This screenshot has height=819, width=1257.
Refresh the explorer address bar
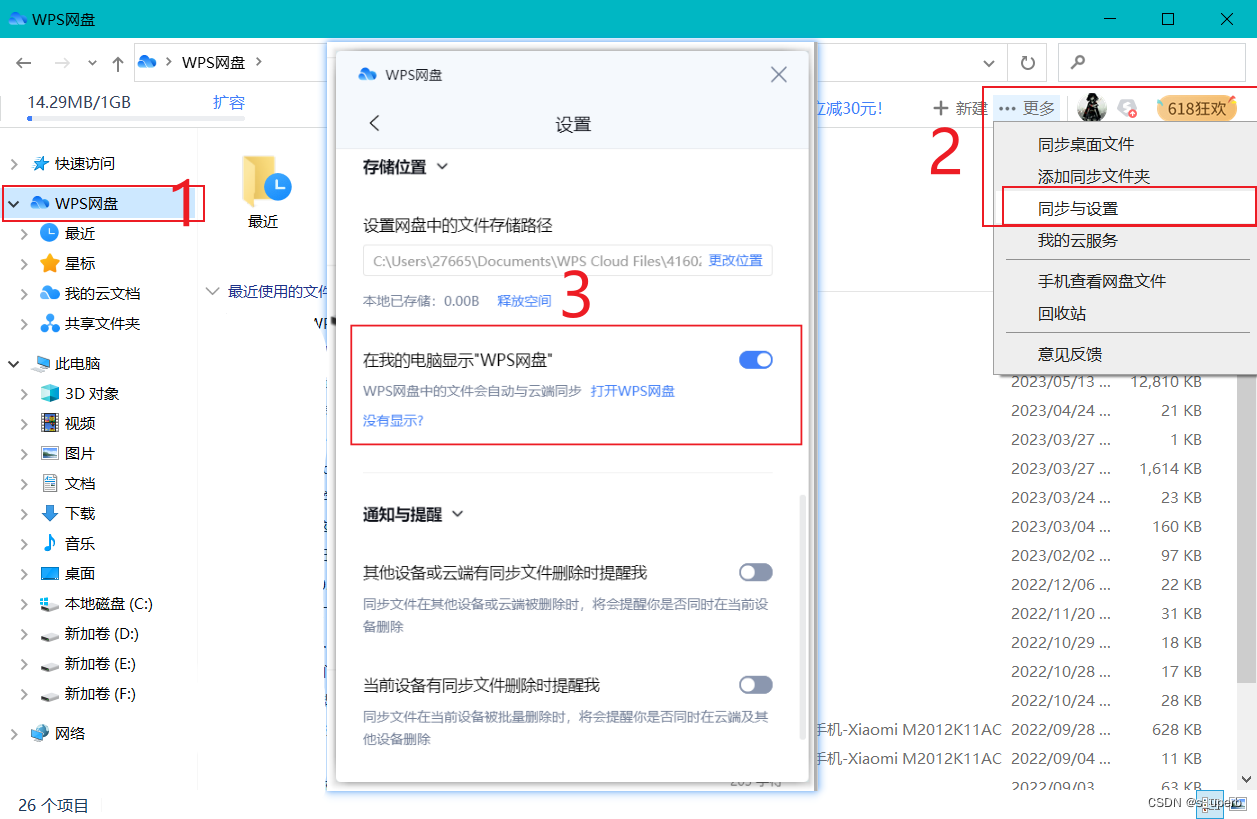[1027, 63]
